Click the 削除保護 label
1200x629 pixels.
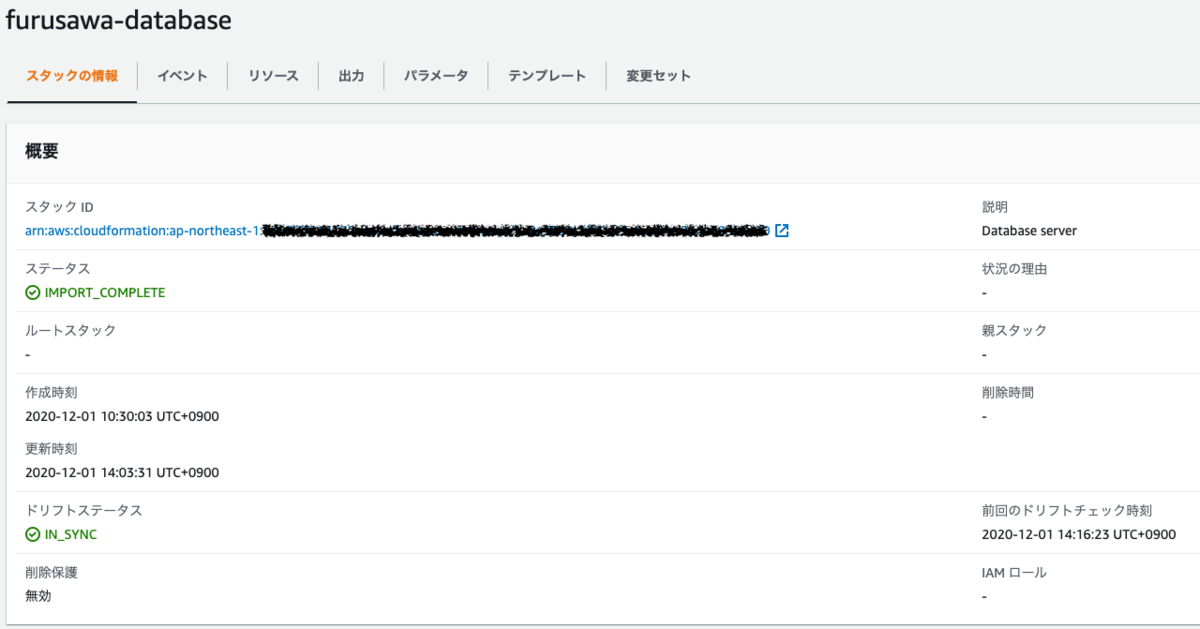[x=51, y=573]
